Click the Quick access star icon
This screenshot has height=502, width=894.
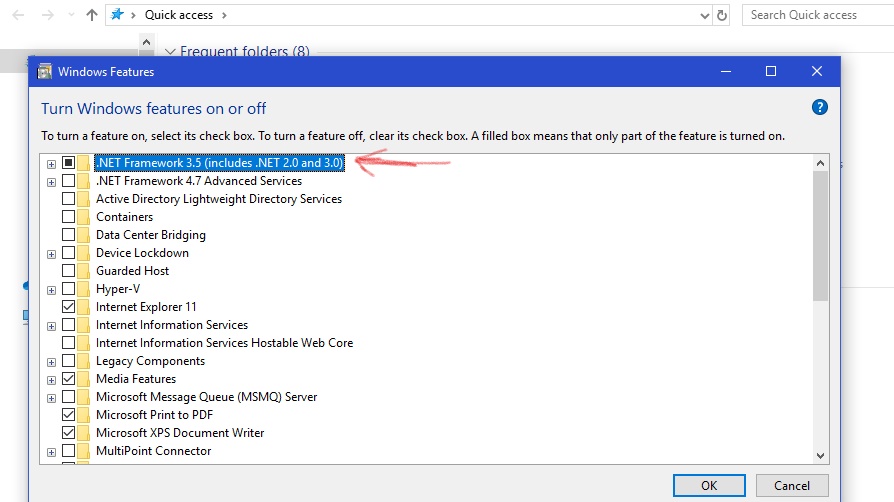[117, 14]
